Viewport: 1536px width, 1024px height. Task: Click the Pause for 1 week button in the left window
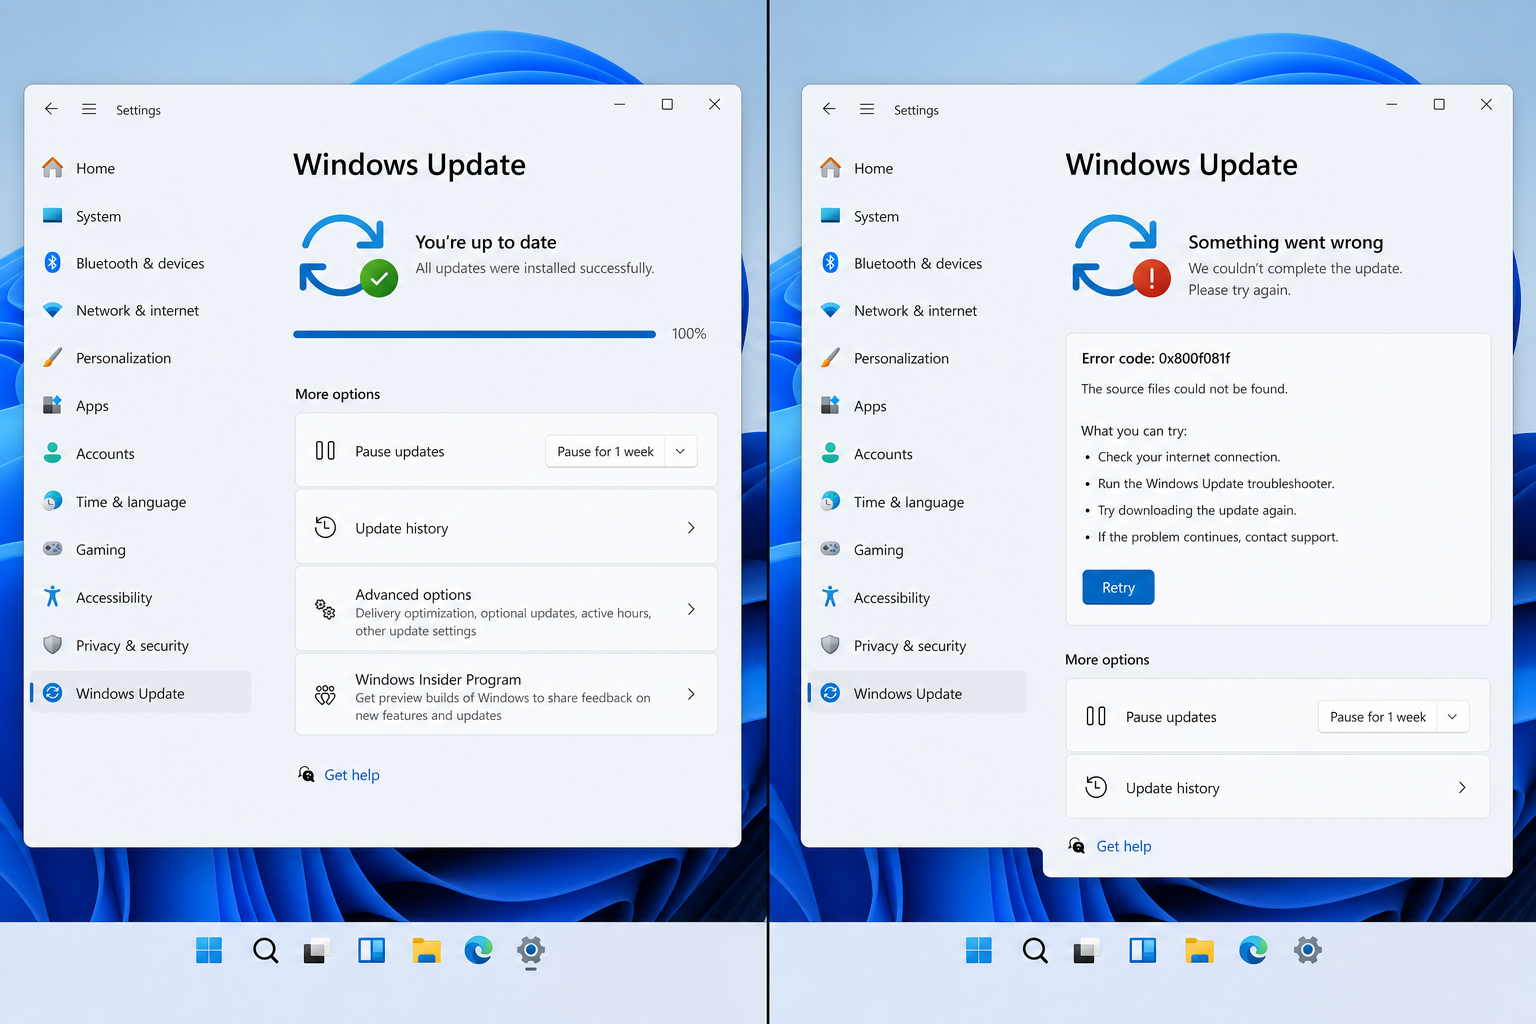pyautogui.click(x=605, y=451)
